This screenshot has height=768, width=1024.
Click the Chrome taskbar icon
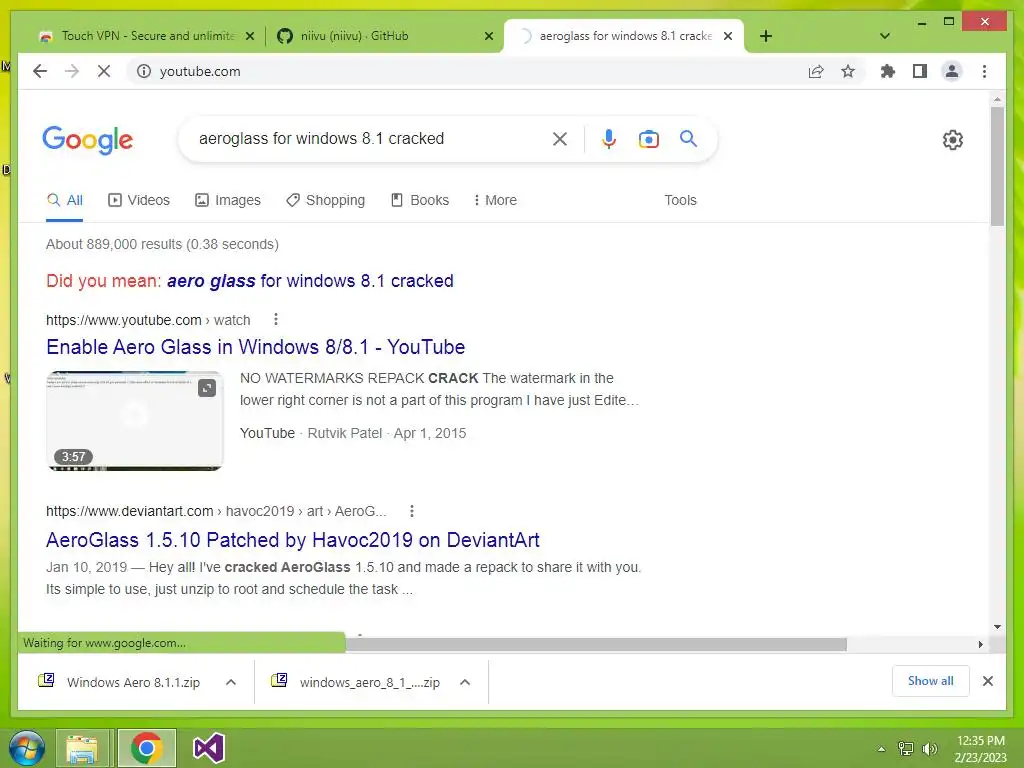(146, 748)
